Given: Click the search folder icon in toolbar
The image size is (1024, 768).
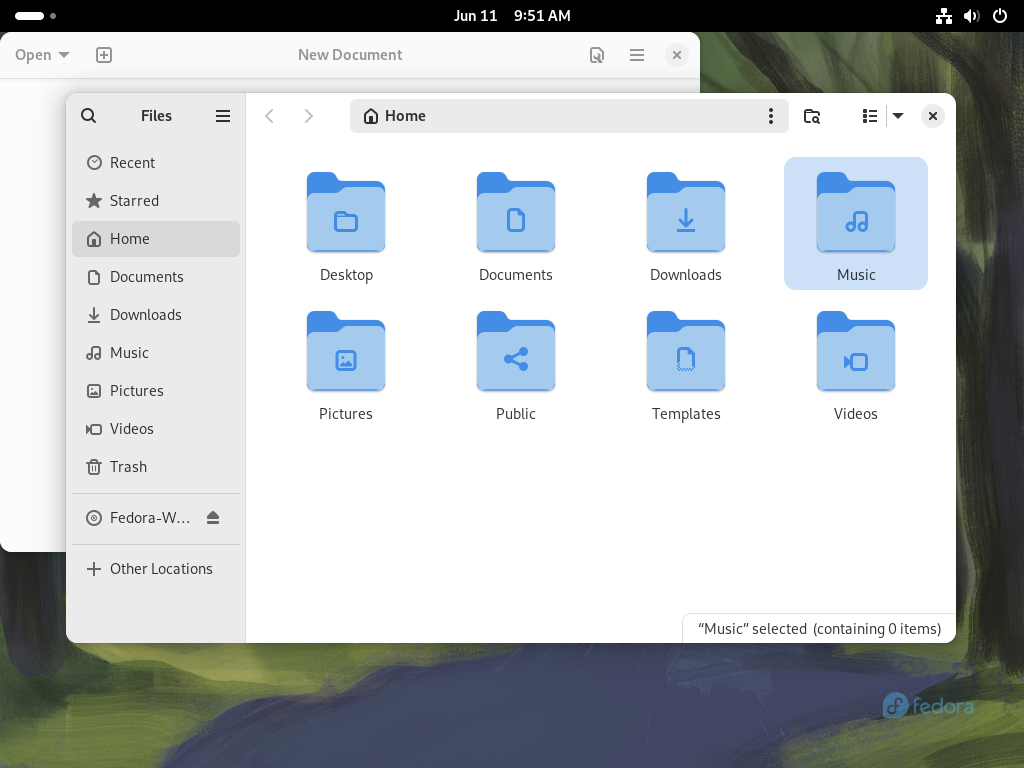Looking at the screenshot, I should (812, 116).
